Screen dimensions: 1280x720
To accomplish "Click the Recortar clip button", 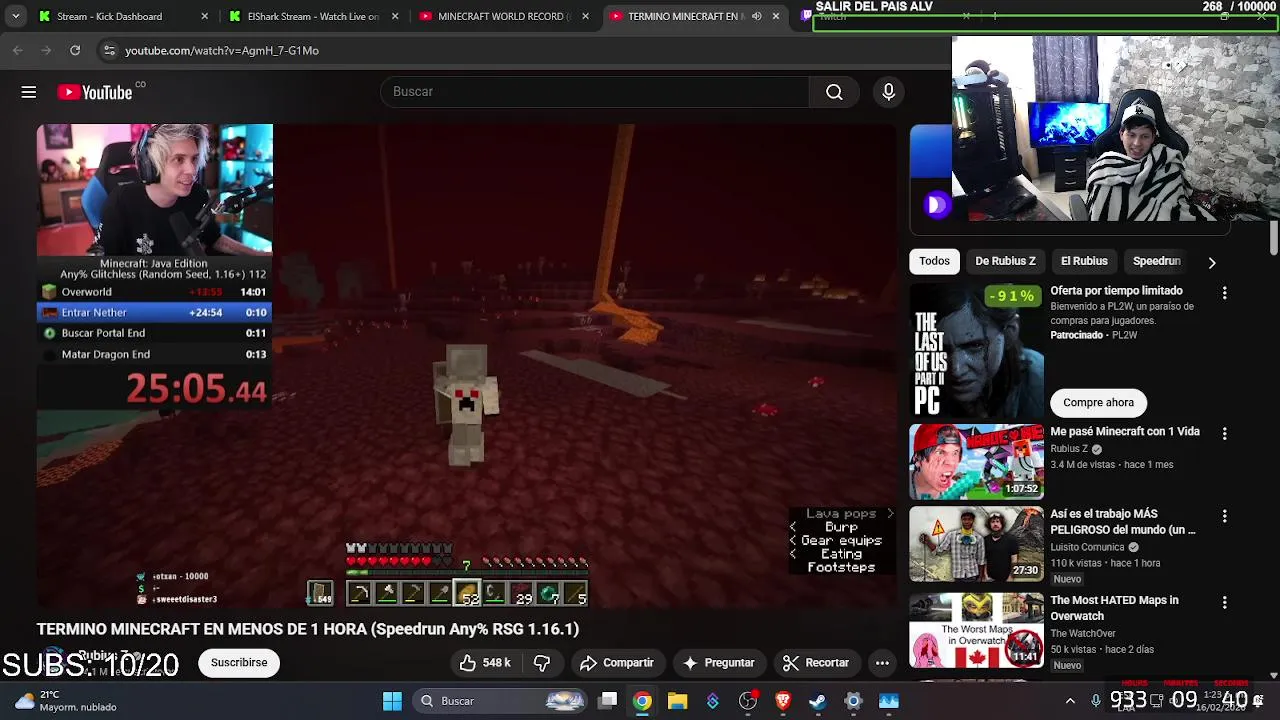I will (816, 662).
